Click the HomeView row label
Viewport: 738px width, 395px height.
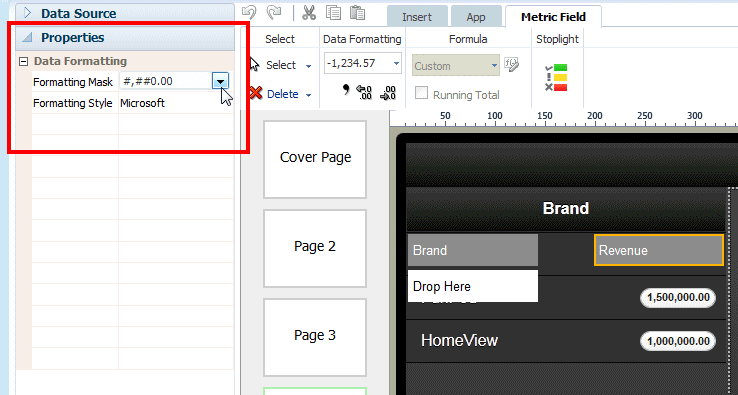tap(459, 340)
